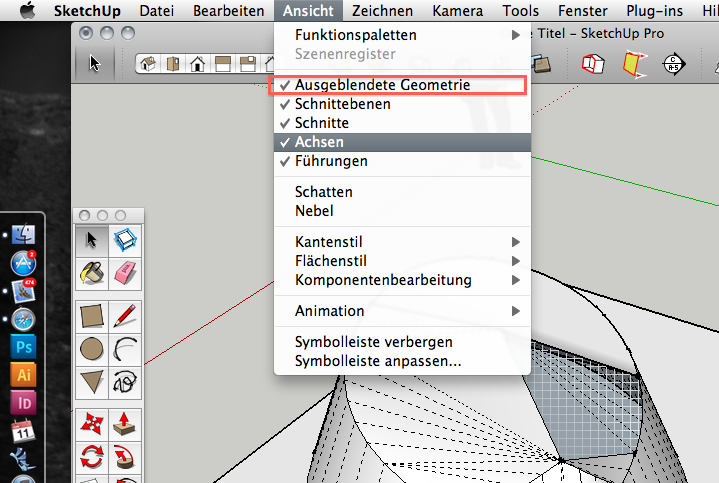Image resolution: width=719 pixels, height=483 pixels.
Task: Open the SketchUp application menu
Action: point(87,11)
